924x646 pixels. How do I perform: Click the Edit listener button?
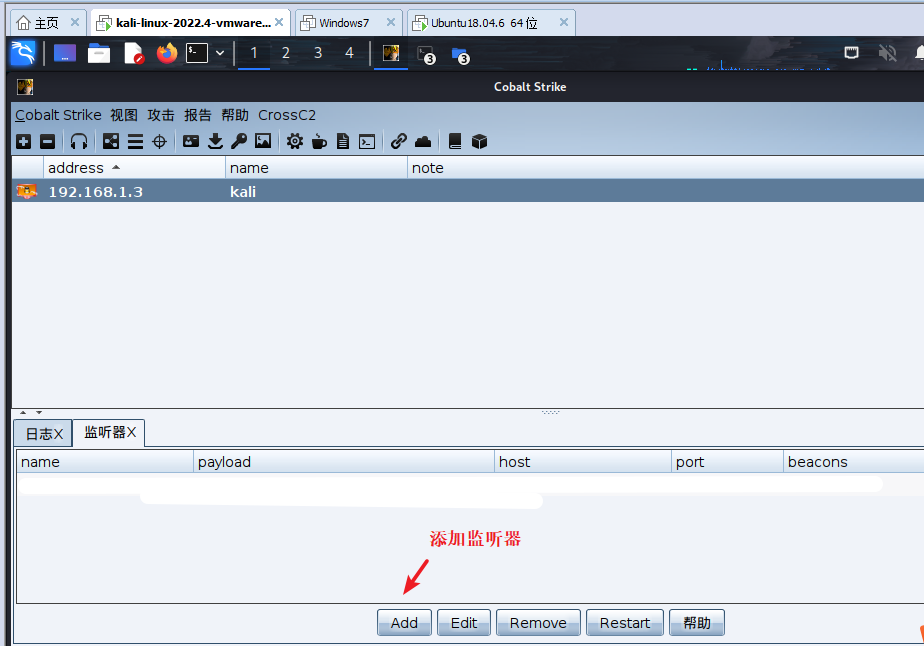click(464, 622)
